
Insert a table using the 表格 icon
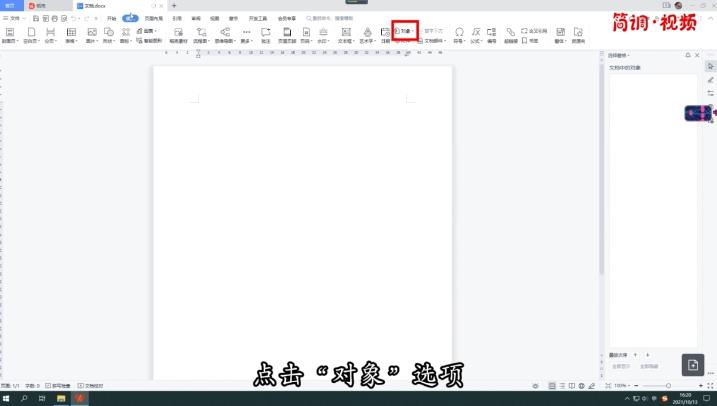coord(71,35)
